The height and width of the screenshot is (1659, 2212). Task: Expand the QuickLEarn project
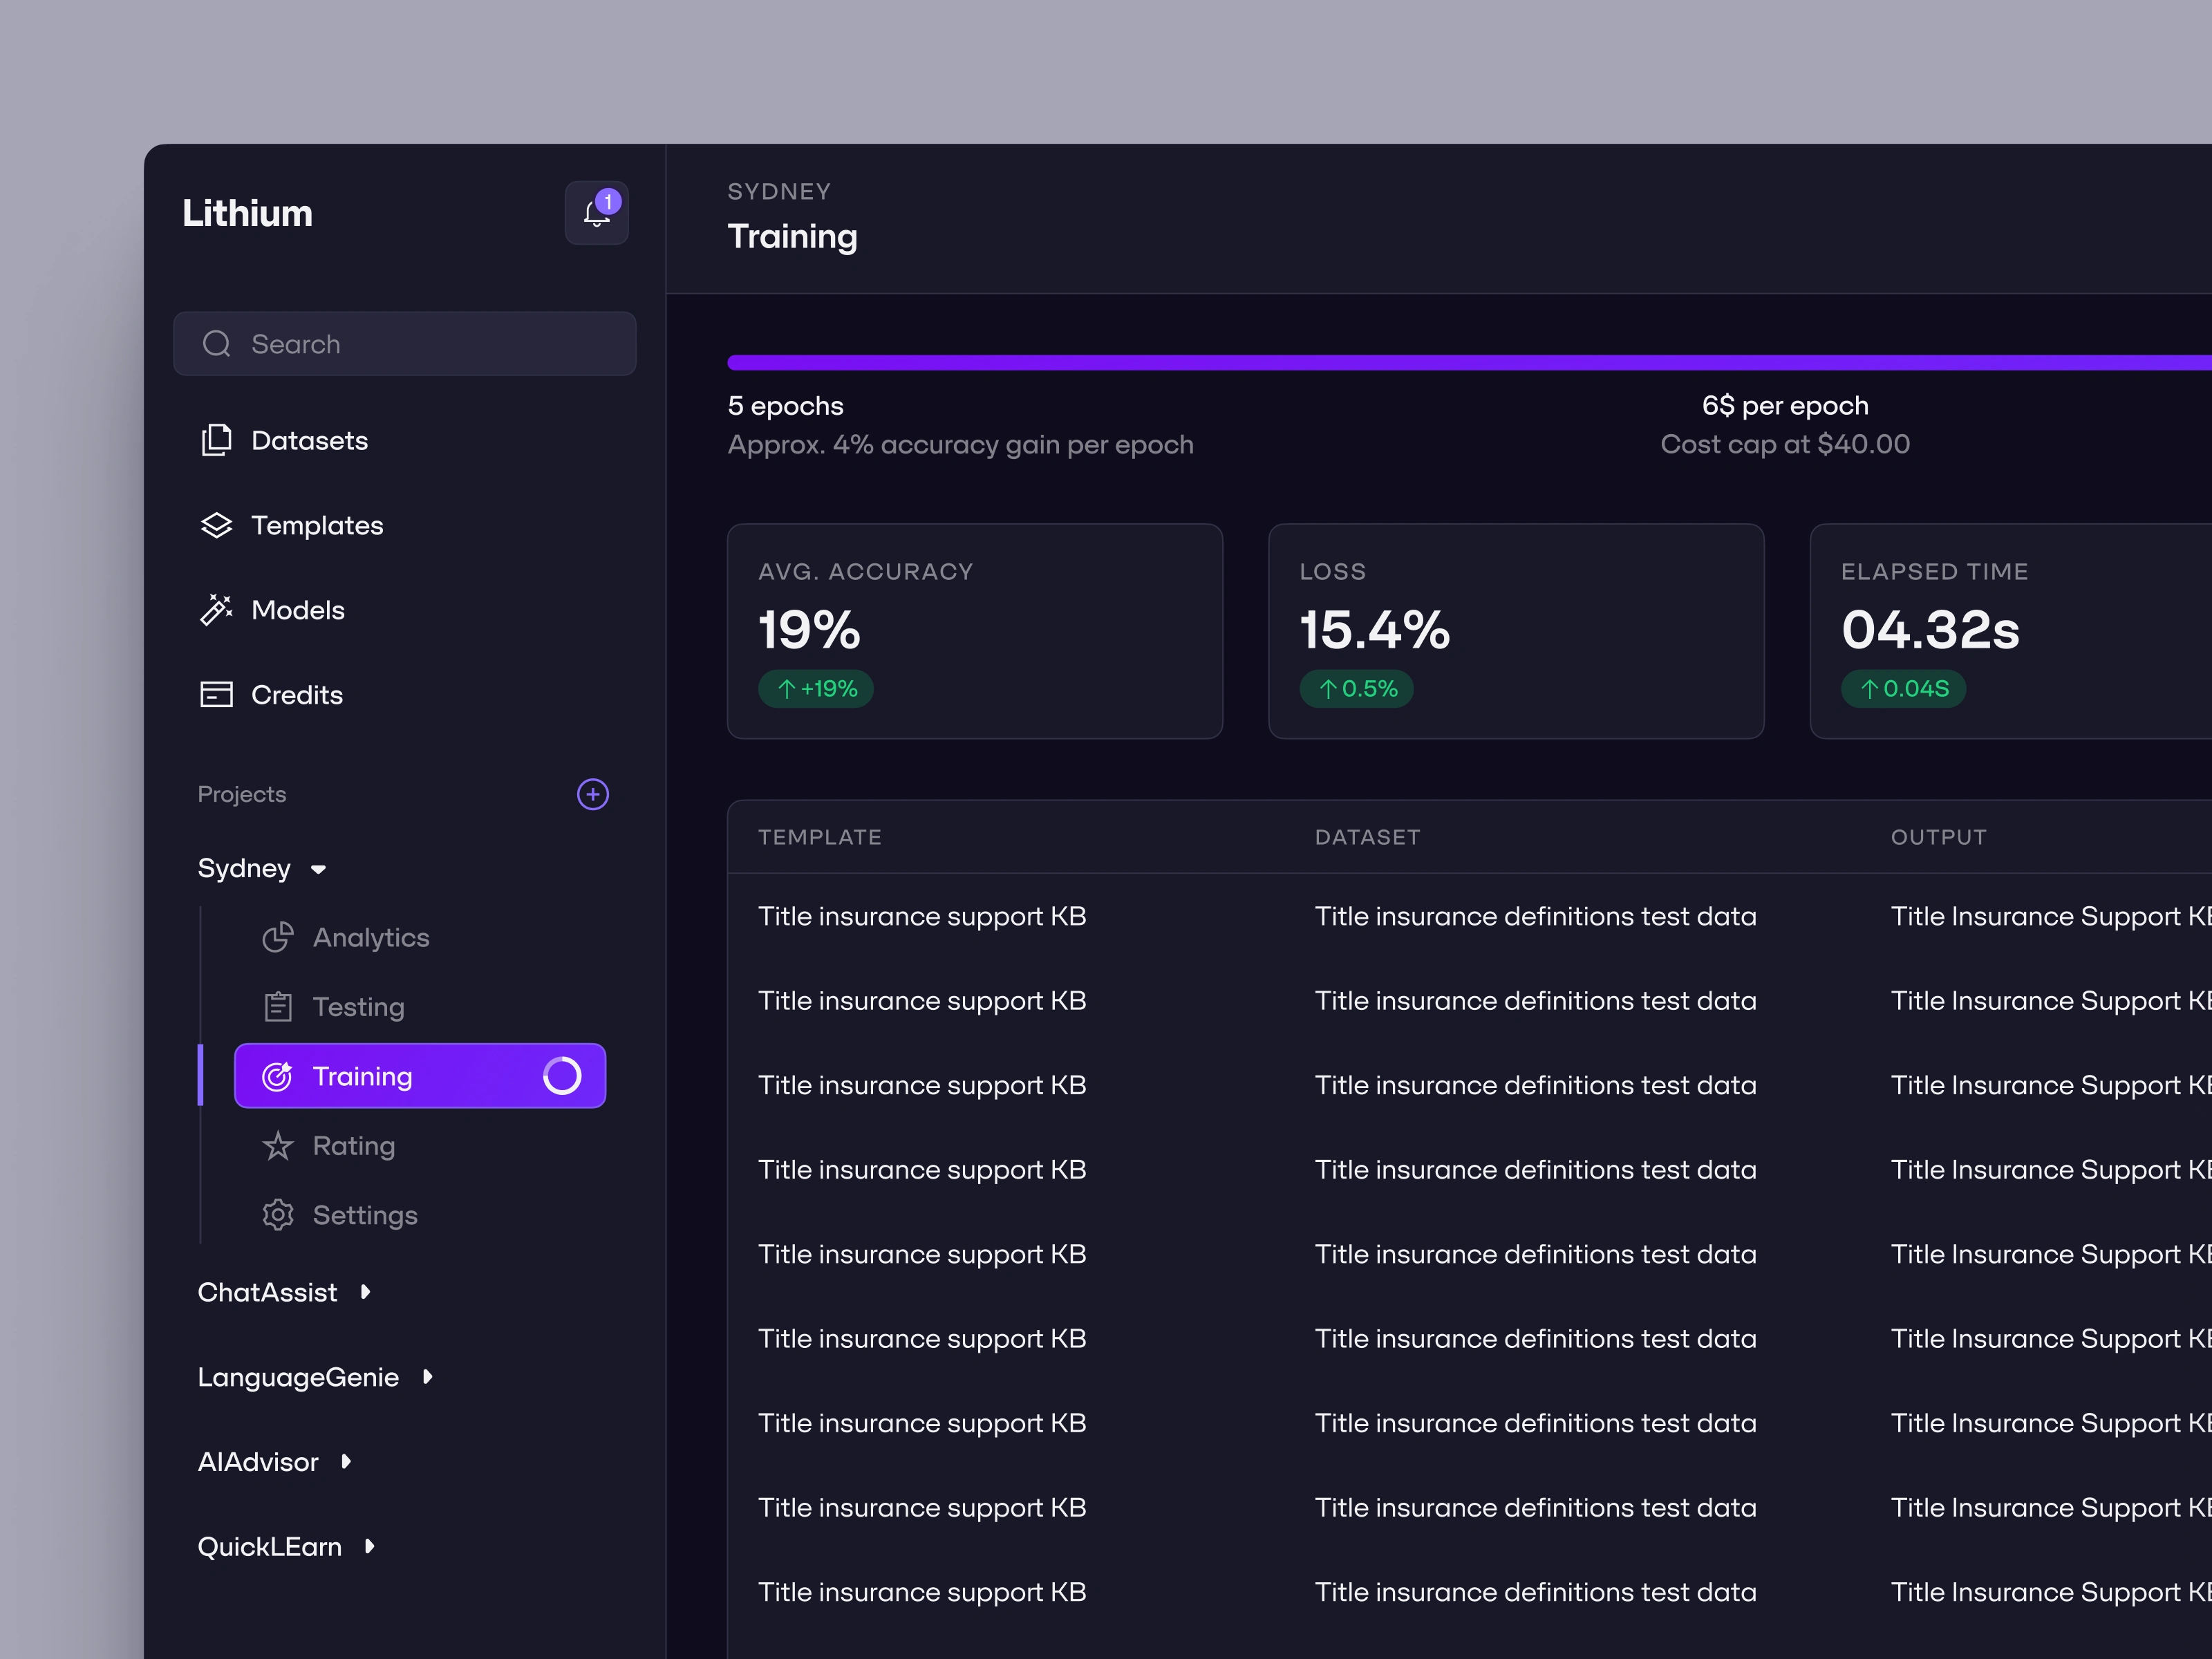[369, 1547]
